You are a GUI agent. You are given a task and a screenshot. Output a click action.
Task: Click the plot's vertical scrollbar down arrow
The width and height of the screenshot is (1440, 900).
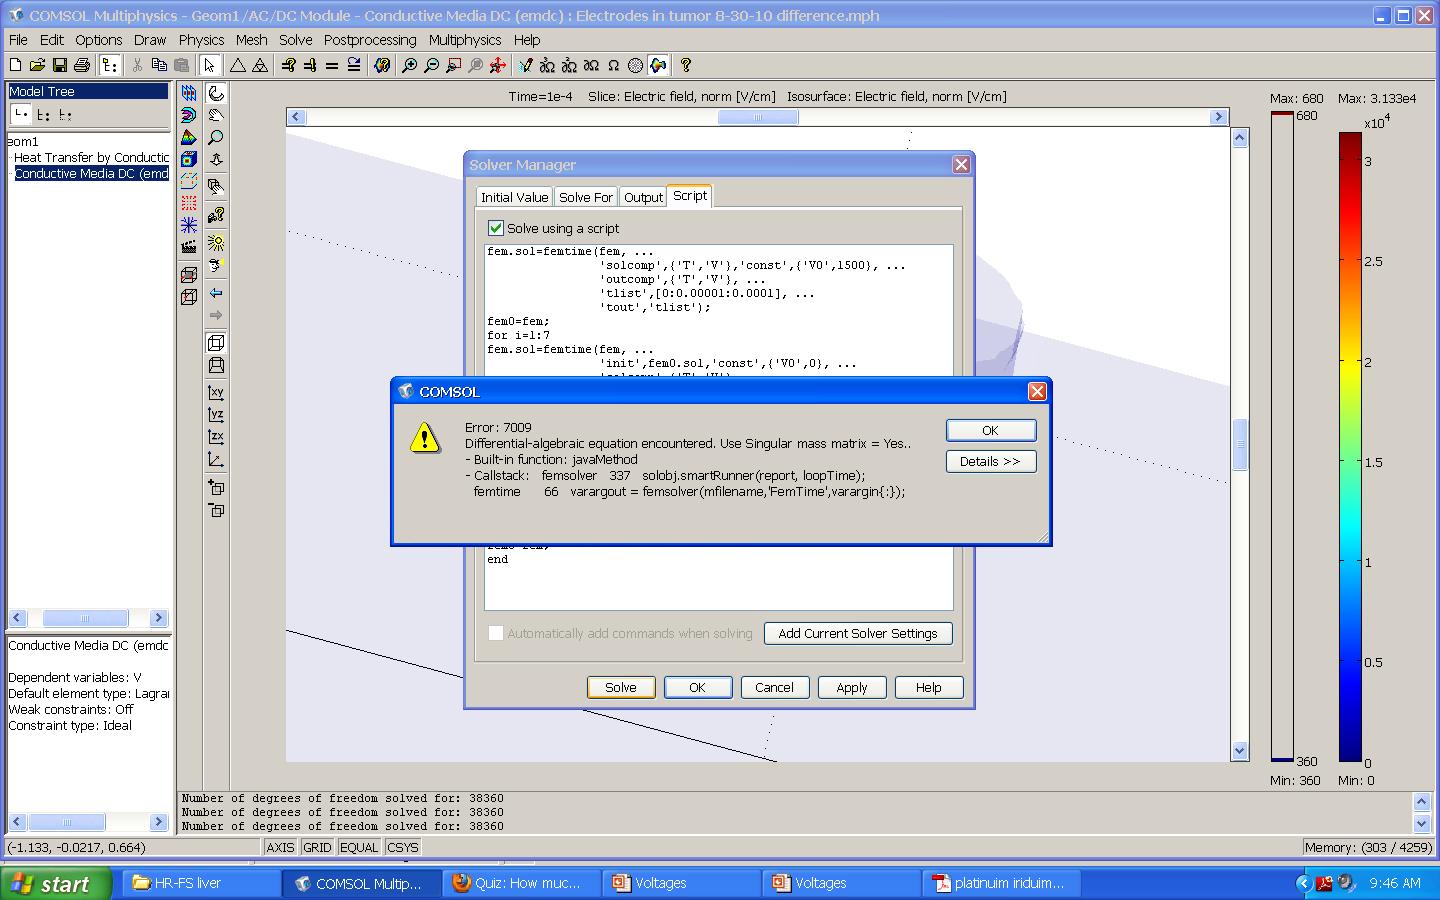pos(1240,750)
